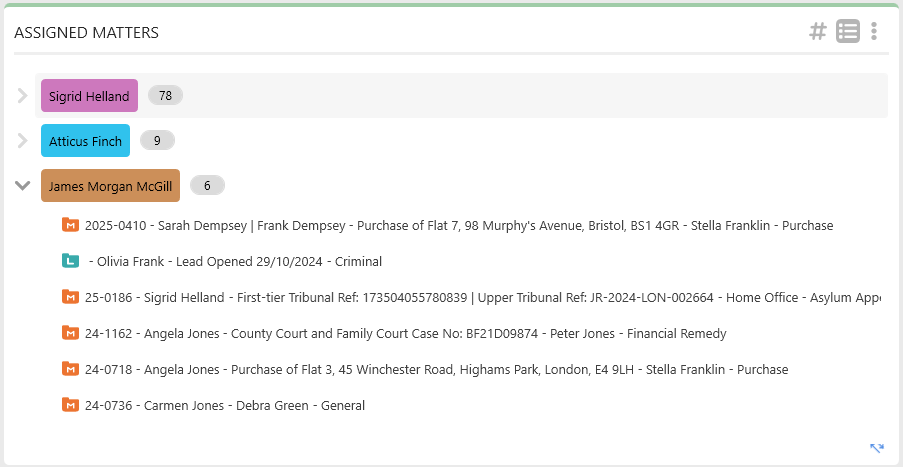
Task: Open matter 24-0736 Carmen Jones General
Action: [x=225, y=405]
